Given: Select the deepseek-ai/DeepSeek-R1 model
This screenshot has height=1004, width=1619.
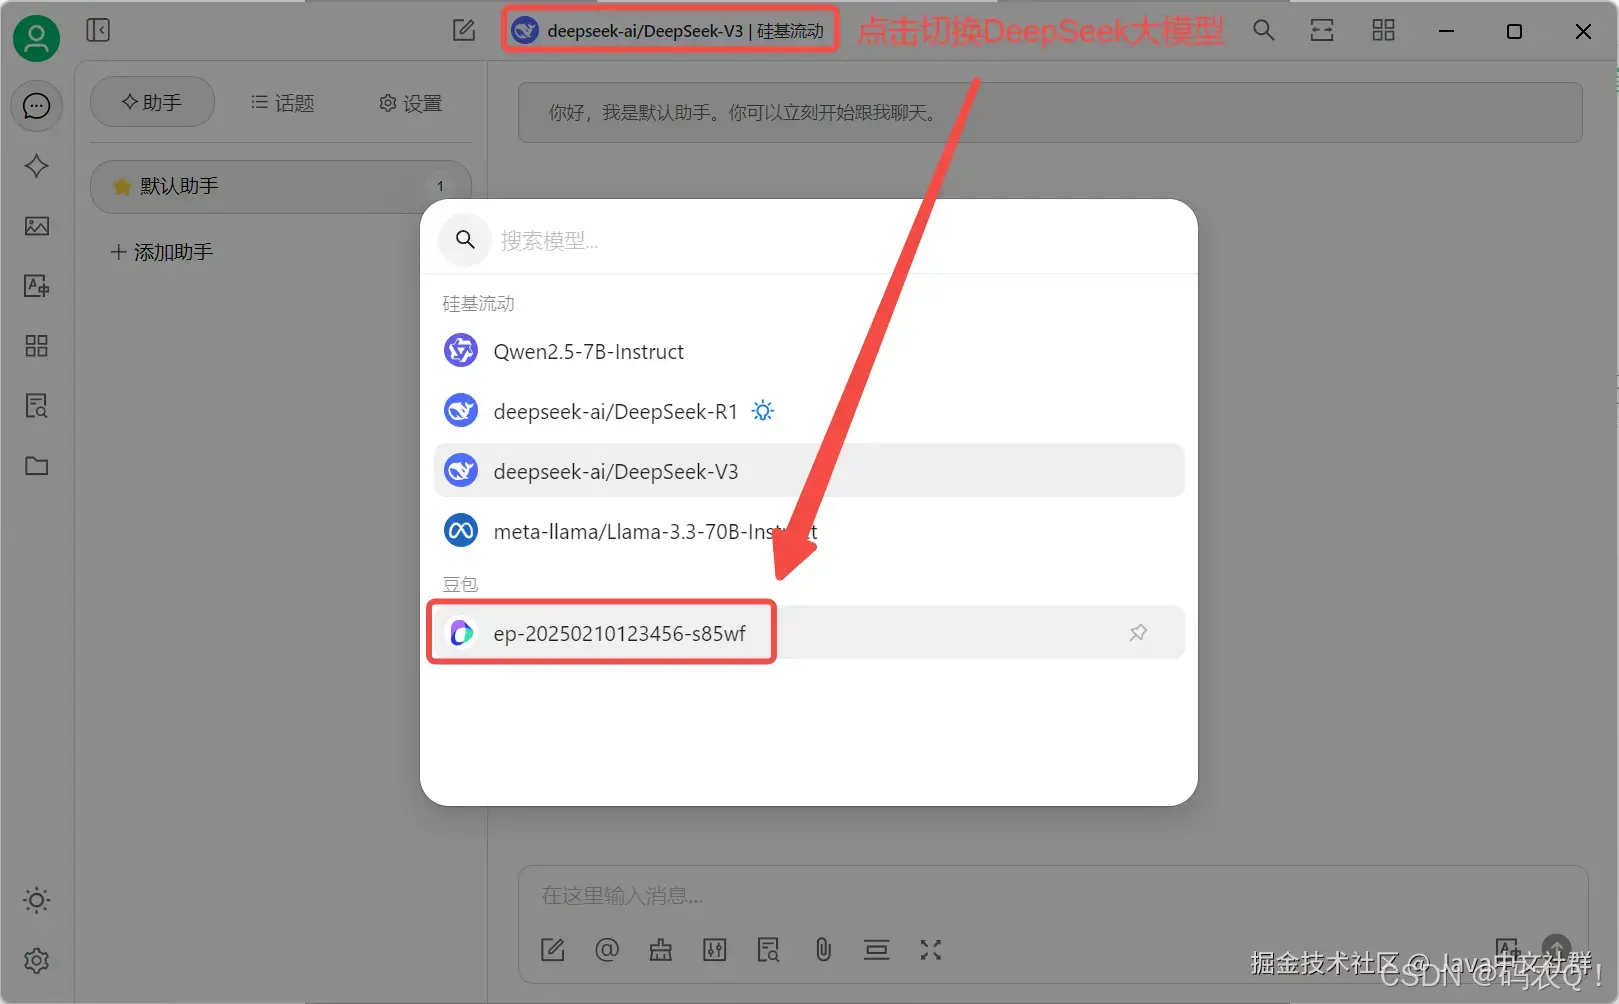Looking at the screenshot, I should click(x=809, y=411).
